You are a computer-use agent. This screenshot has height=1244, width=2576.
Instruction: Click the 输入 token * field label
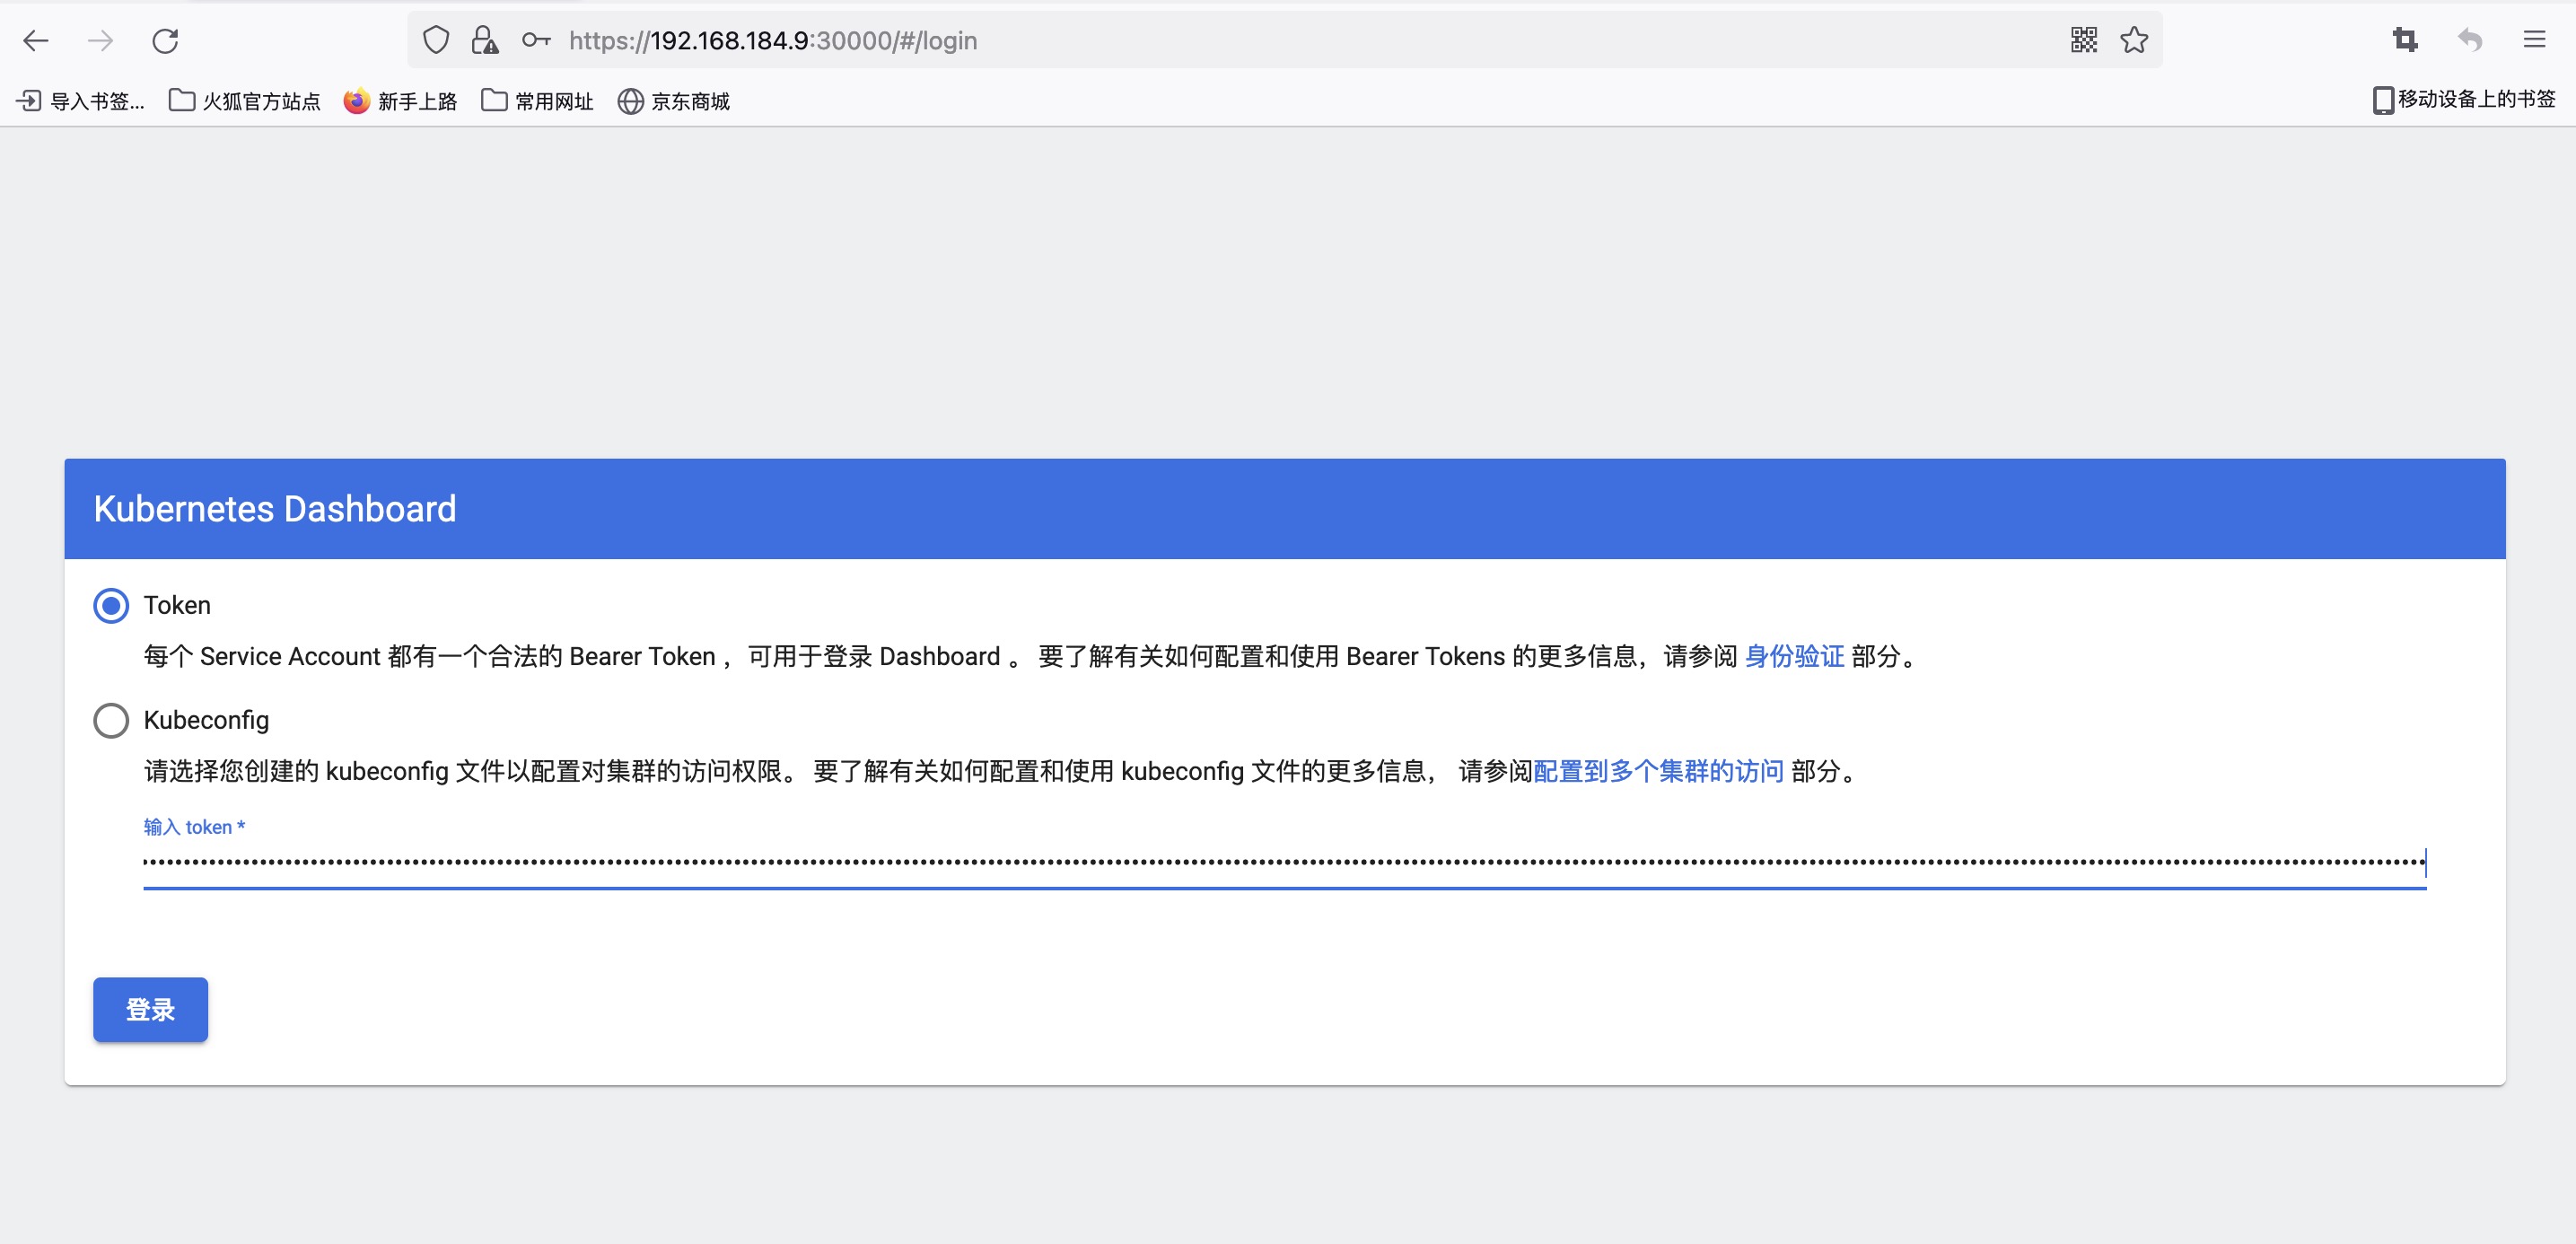[194, 827]
